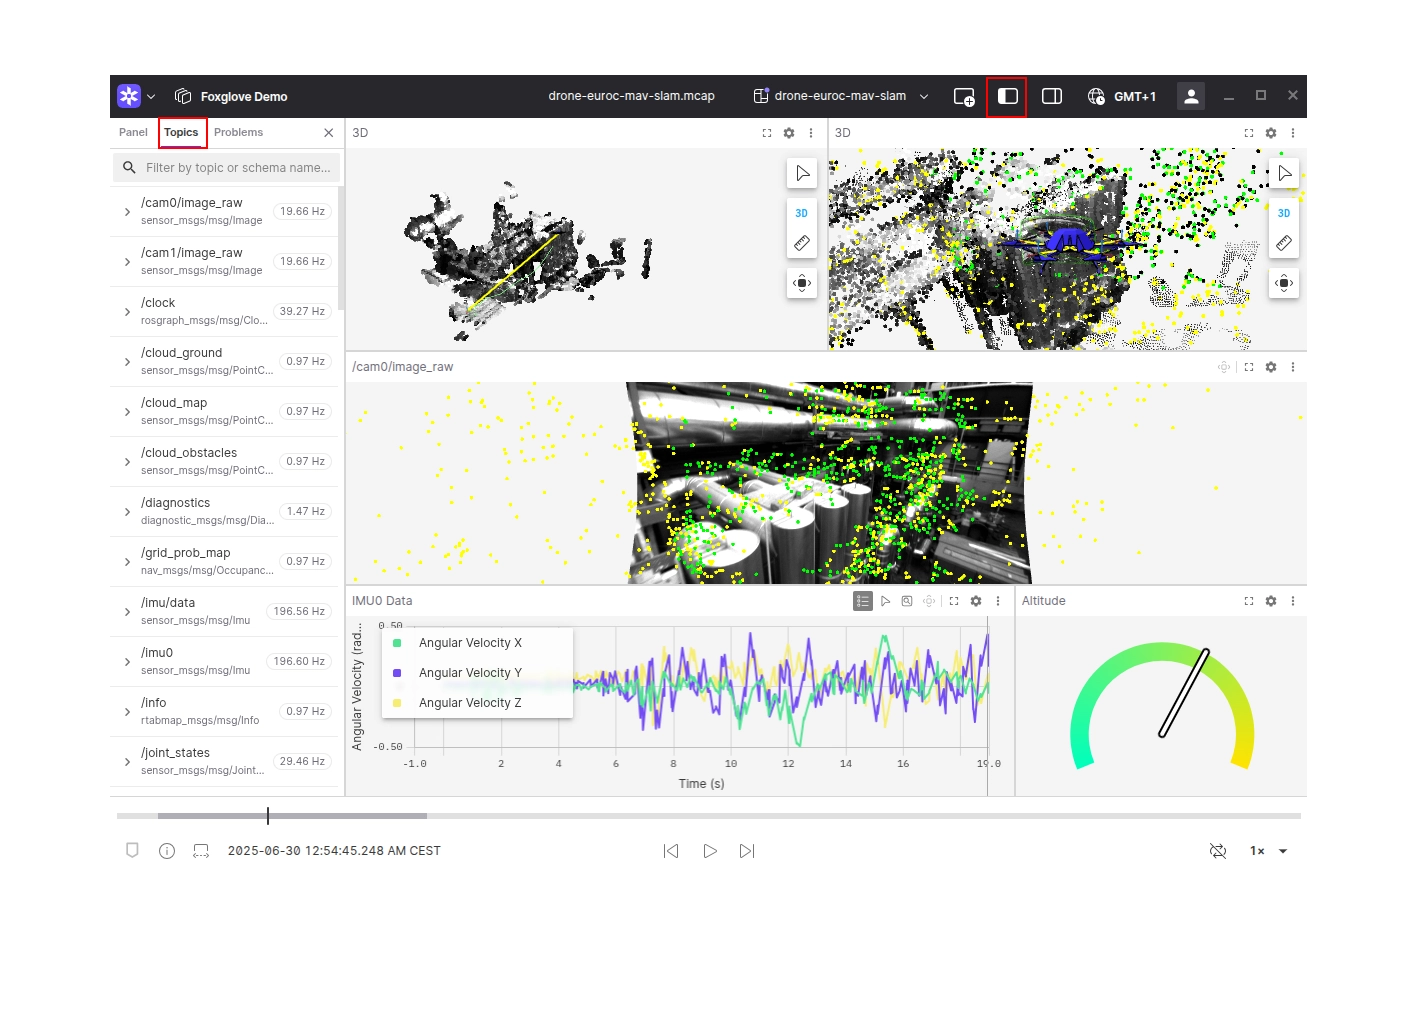
Task: Toggle the left sidebar visibility
Action: point(1007,97)
